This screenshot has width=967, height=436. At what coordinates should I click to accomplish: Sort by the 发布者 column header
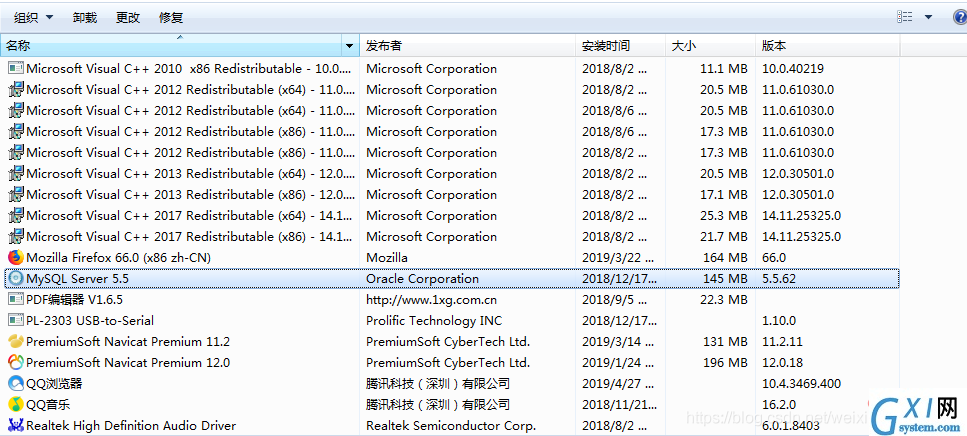tap(467, 46)
